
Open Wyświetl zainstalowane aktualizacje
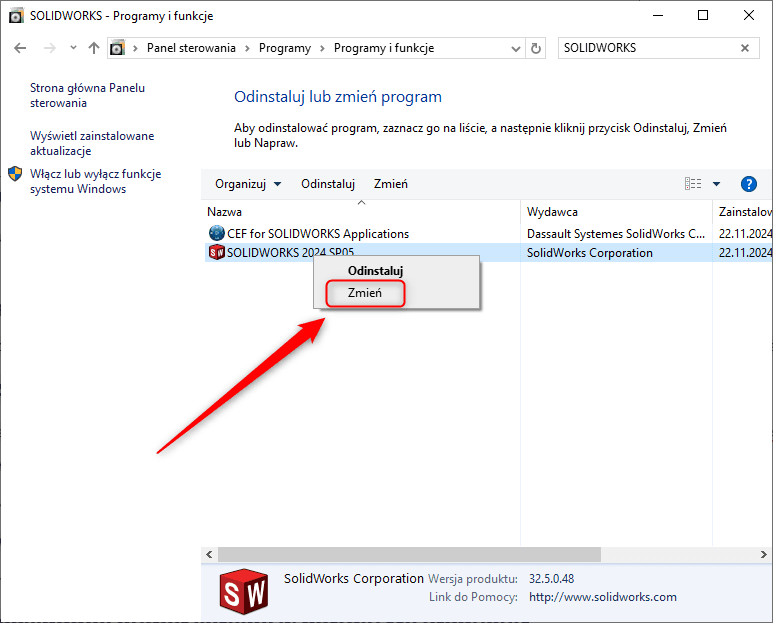92,143
